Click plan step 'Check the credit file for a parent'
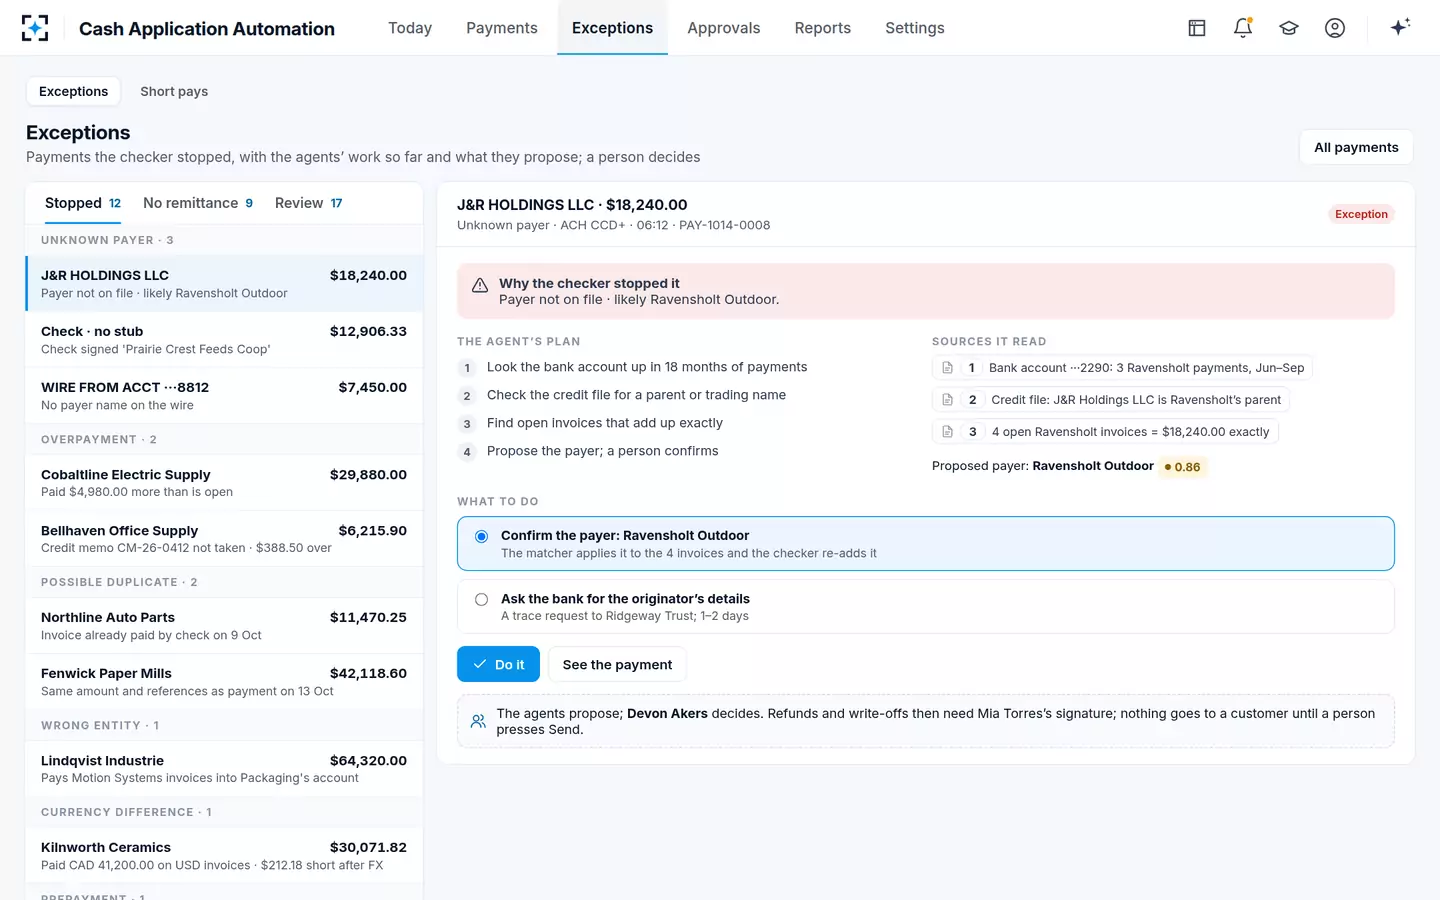This screenshot has height=900, width=1440. point(636,395)
